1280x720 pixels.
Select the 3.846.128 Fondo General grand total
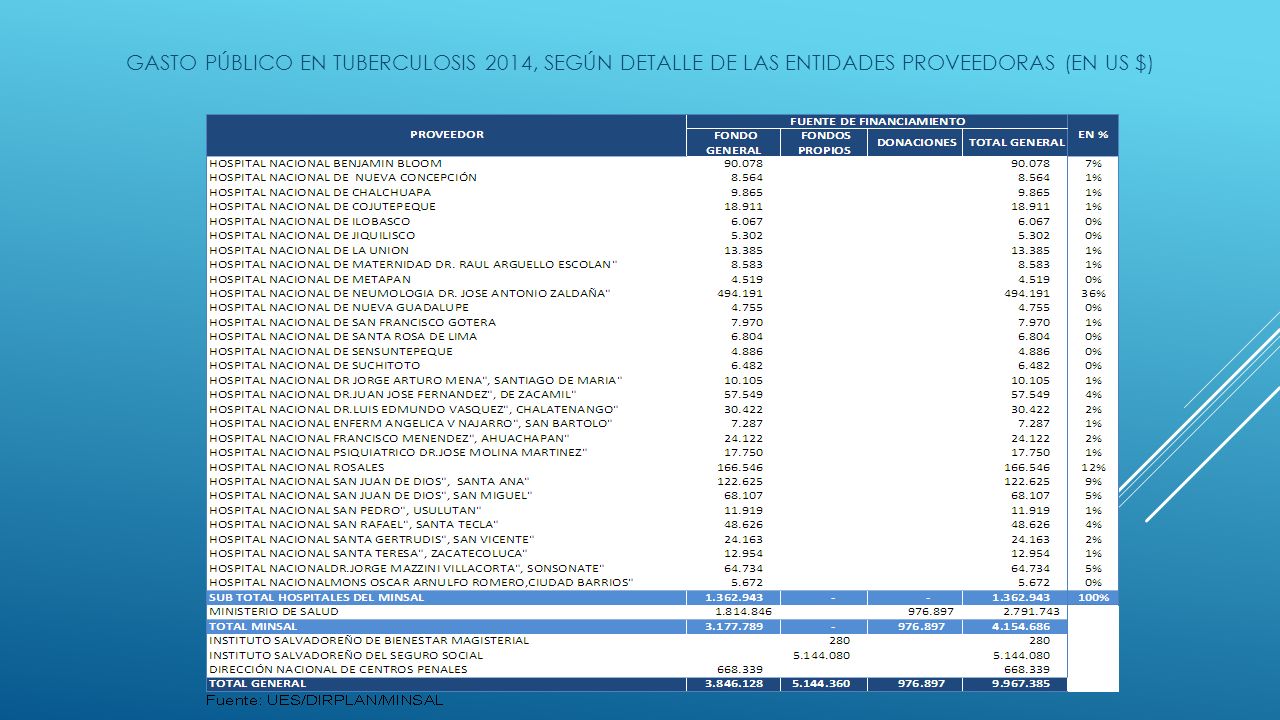[x=734, y=685]
